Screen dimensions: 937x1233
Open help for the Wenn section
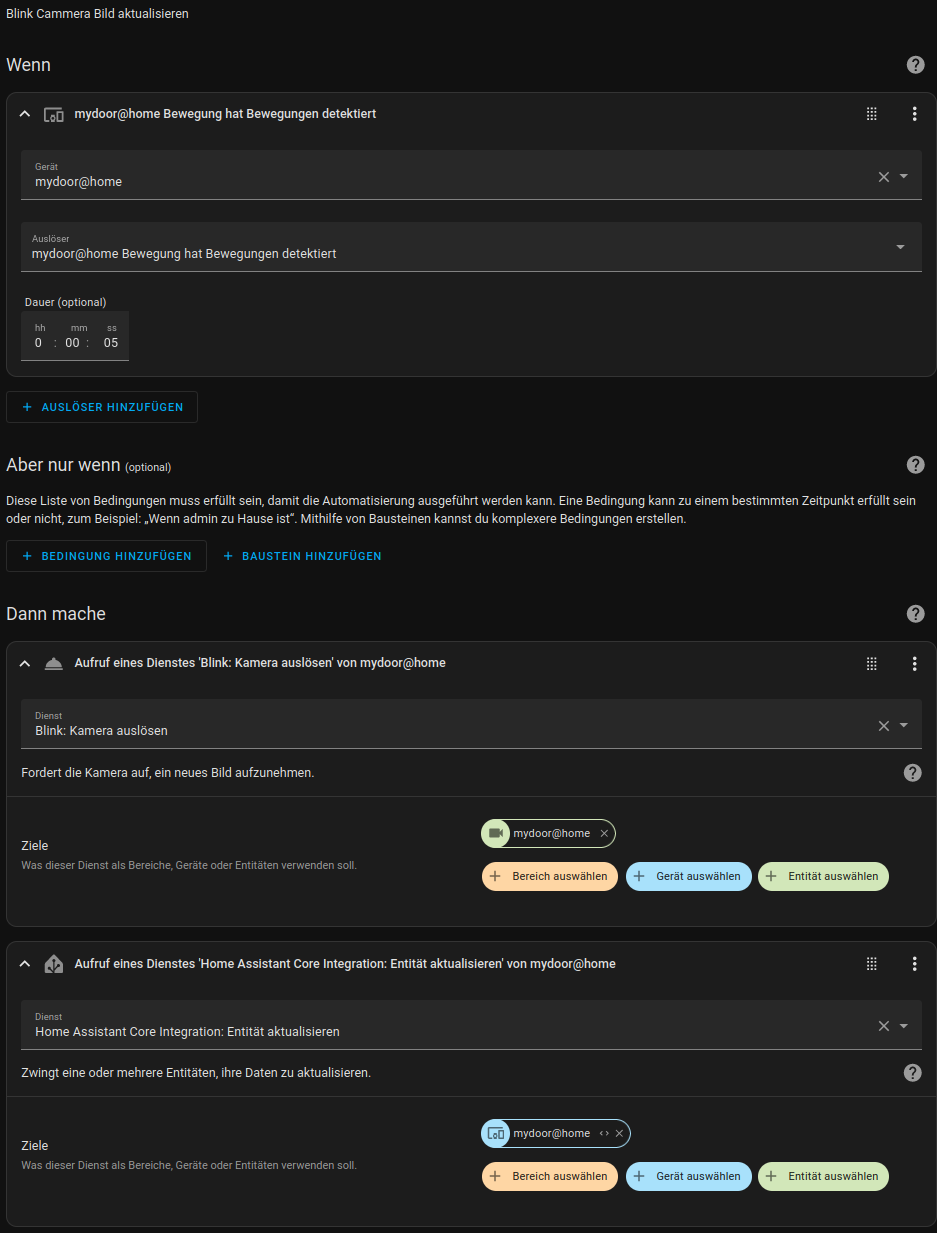pos(915,65)
